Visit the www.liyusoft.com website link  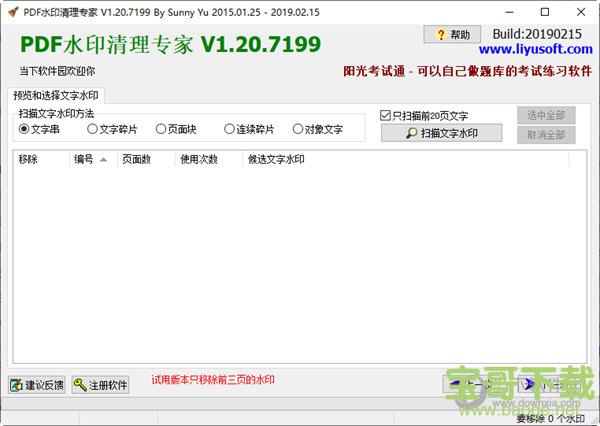[x=535, y=49]
